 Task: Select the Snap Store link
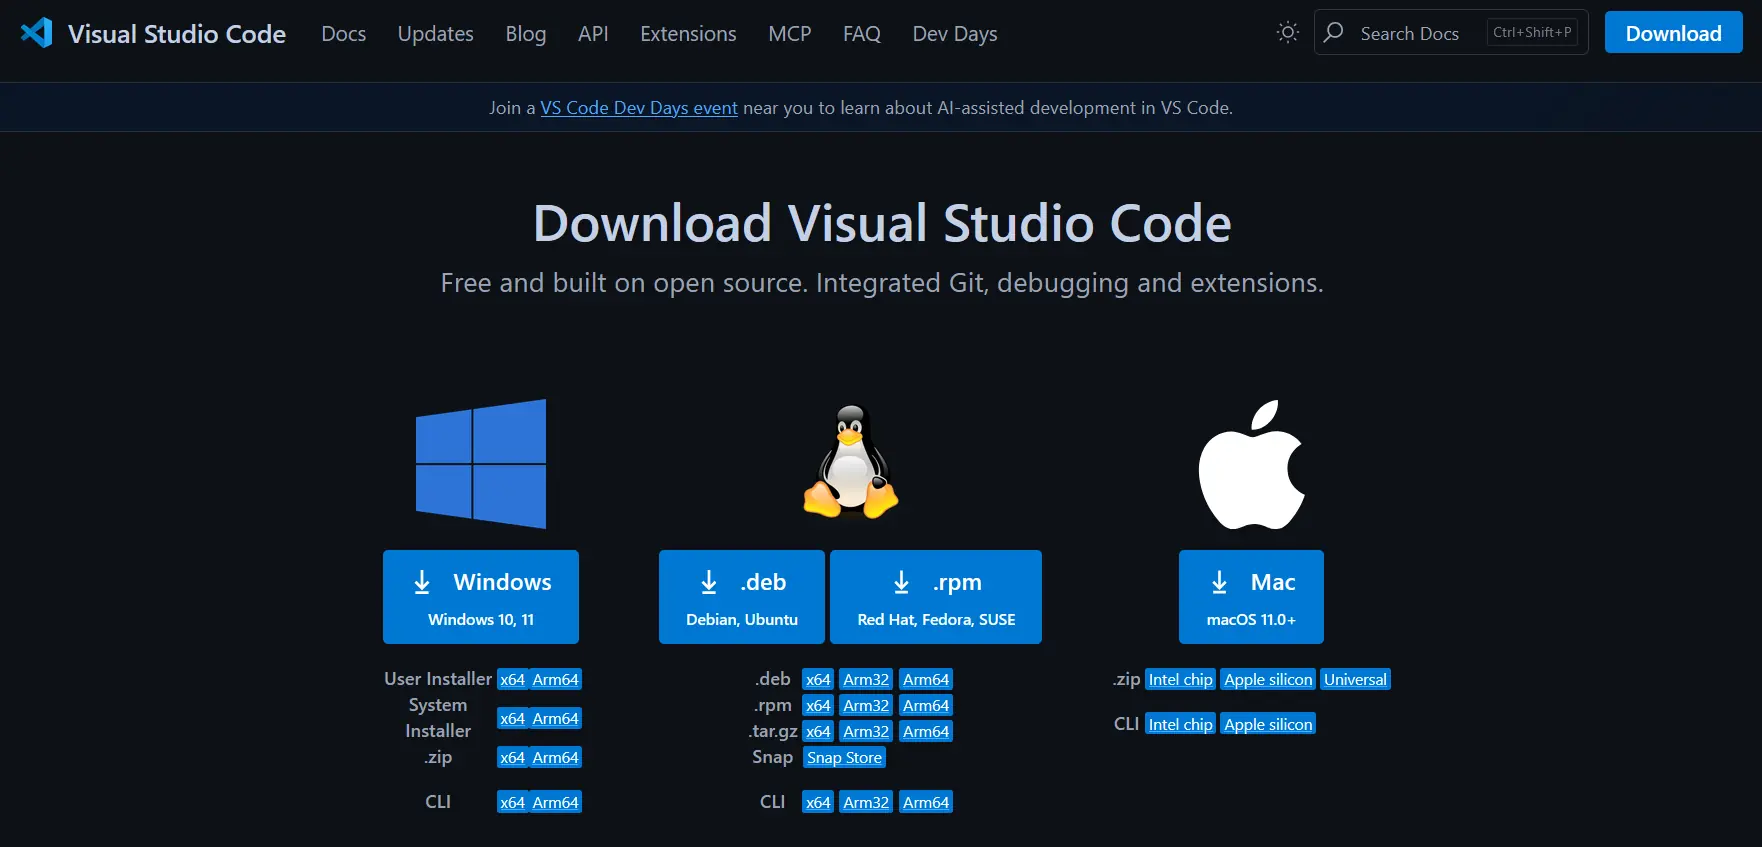pyautogui.click(x=844, y=758)
